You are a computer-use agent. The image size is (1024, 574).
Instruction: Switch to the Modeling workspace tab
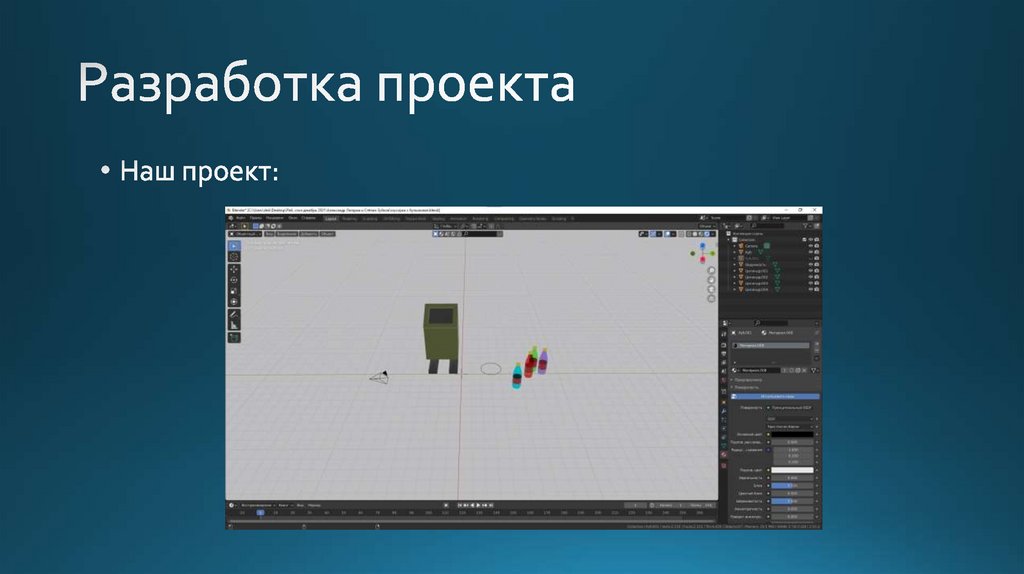pos(349,219)
